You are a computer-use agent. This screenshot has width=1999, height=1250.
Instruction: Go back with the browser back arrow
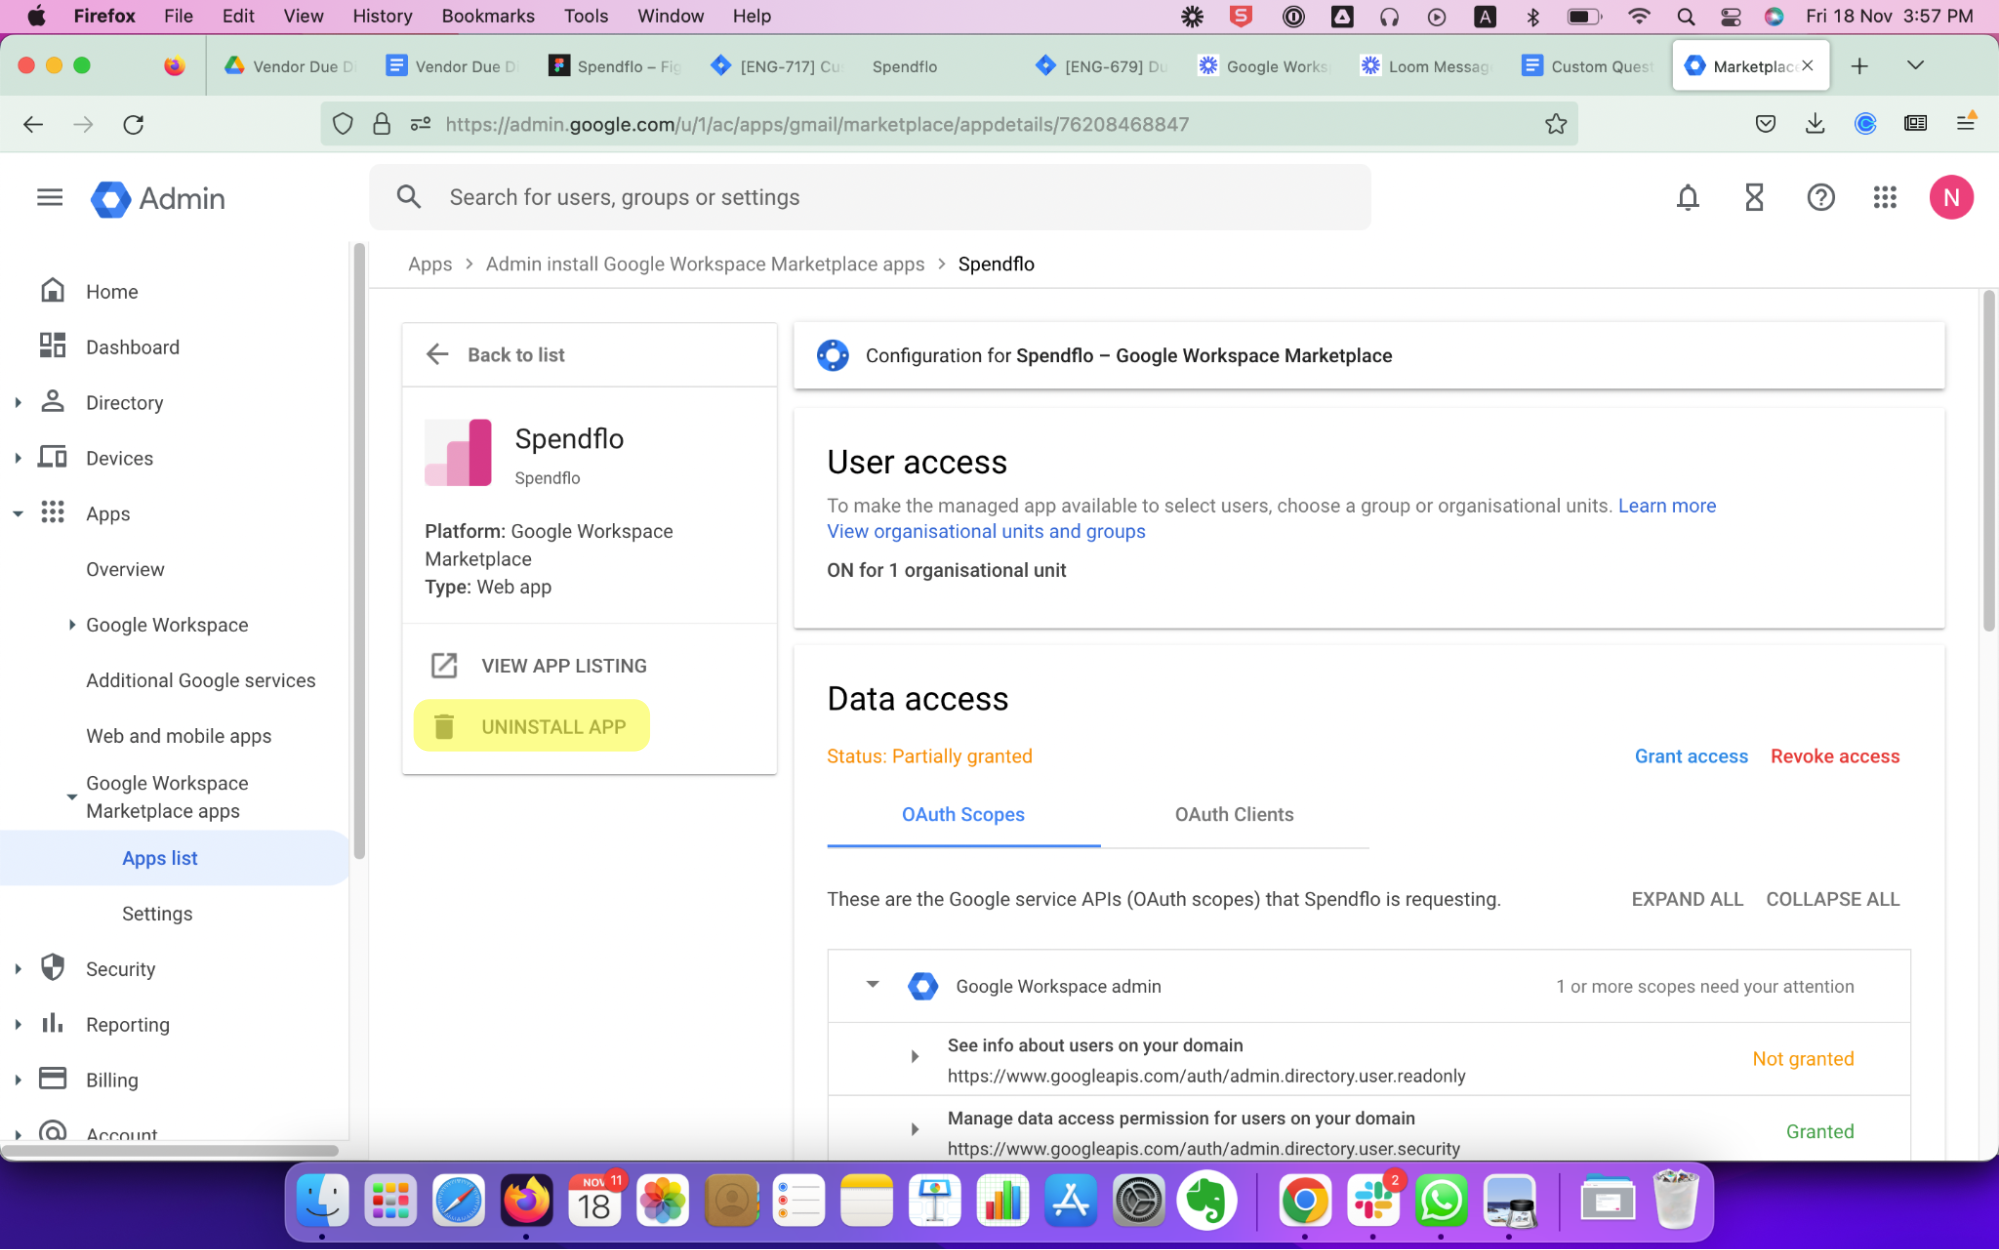pos(33,124)
